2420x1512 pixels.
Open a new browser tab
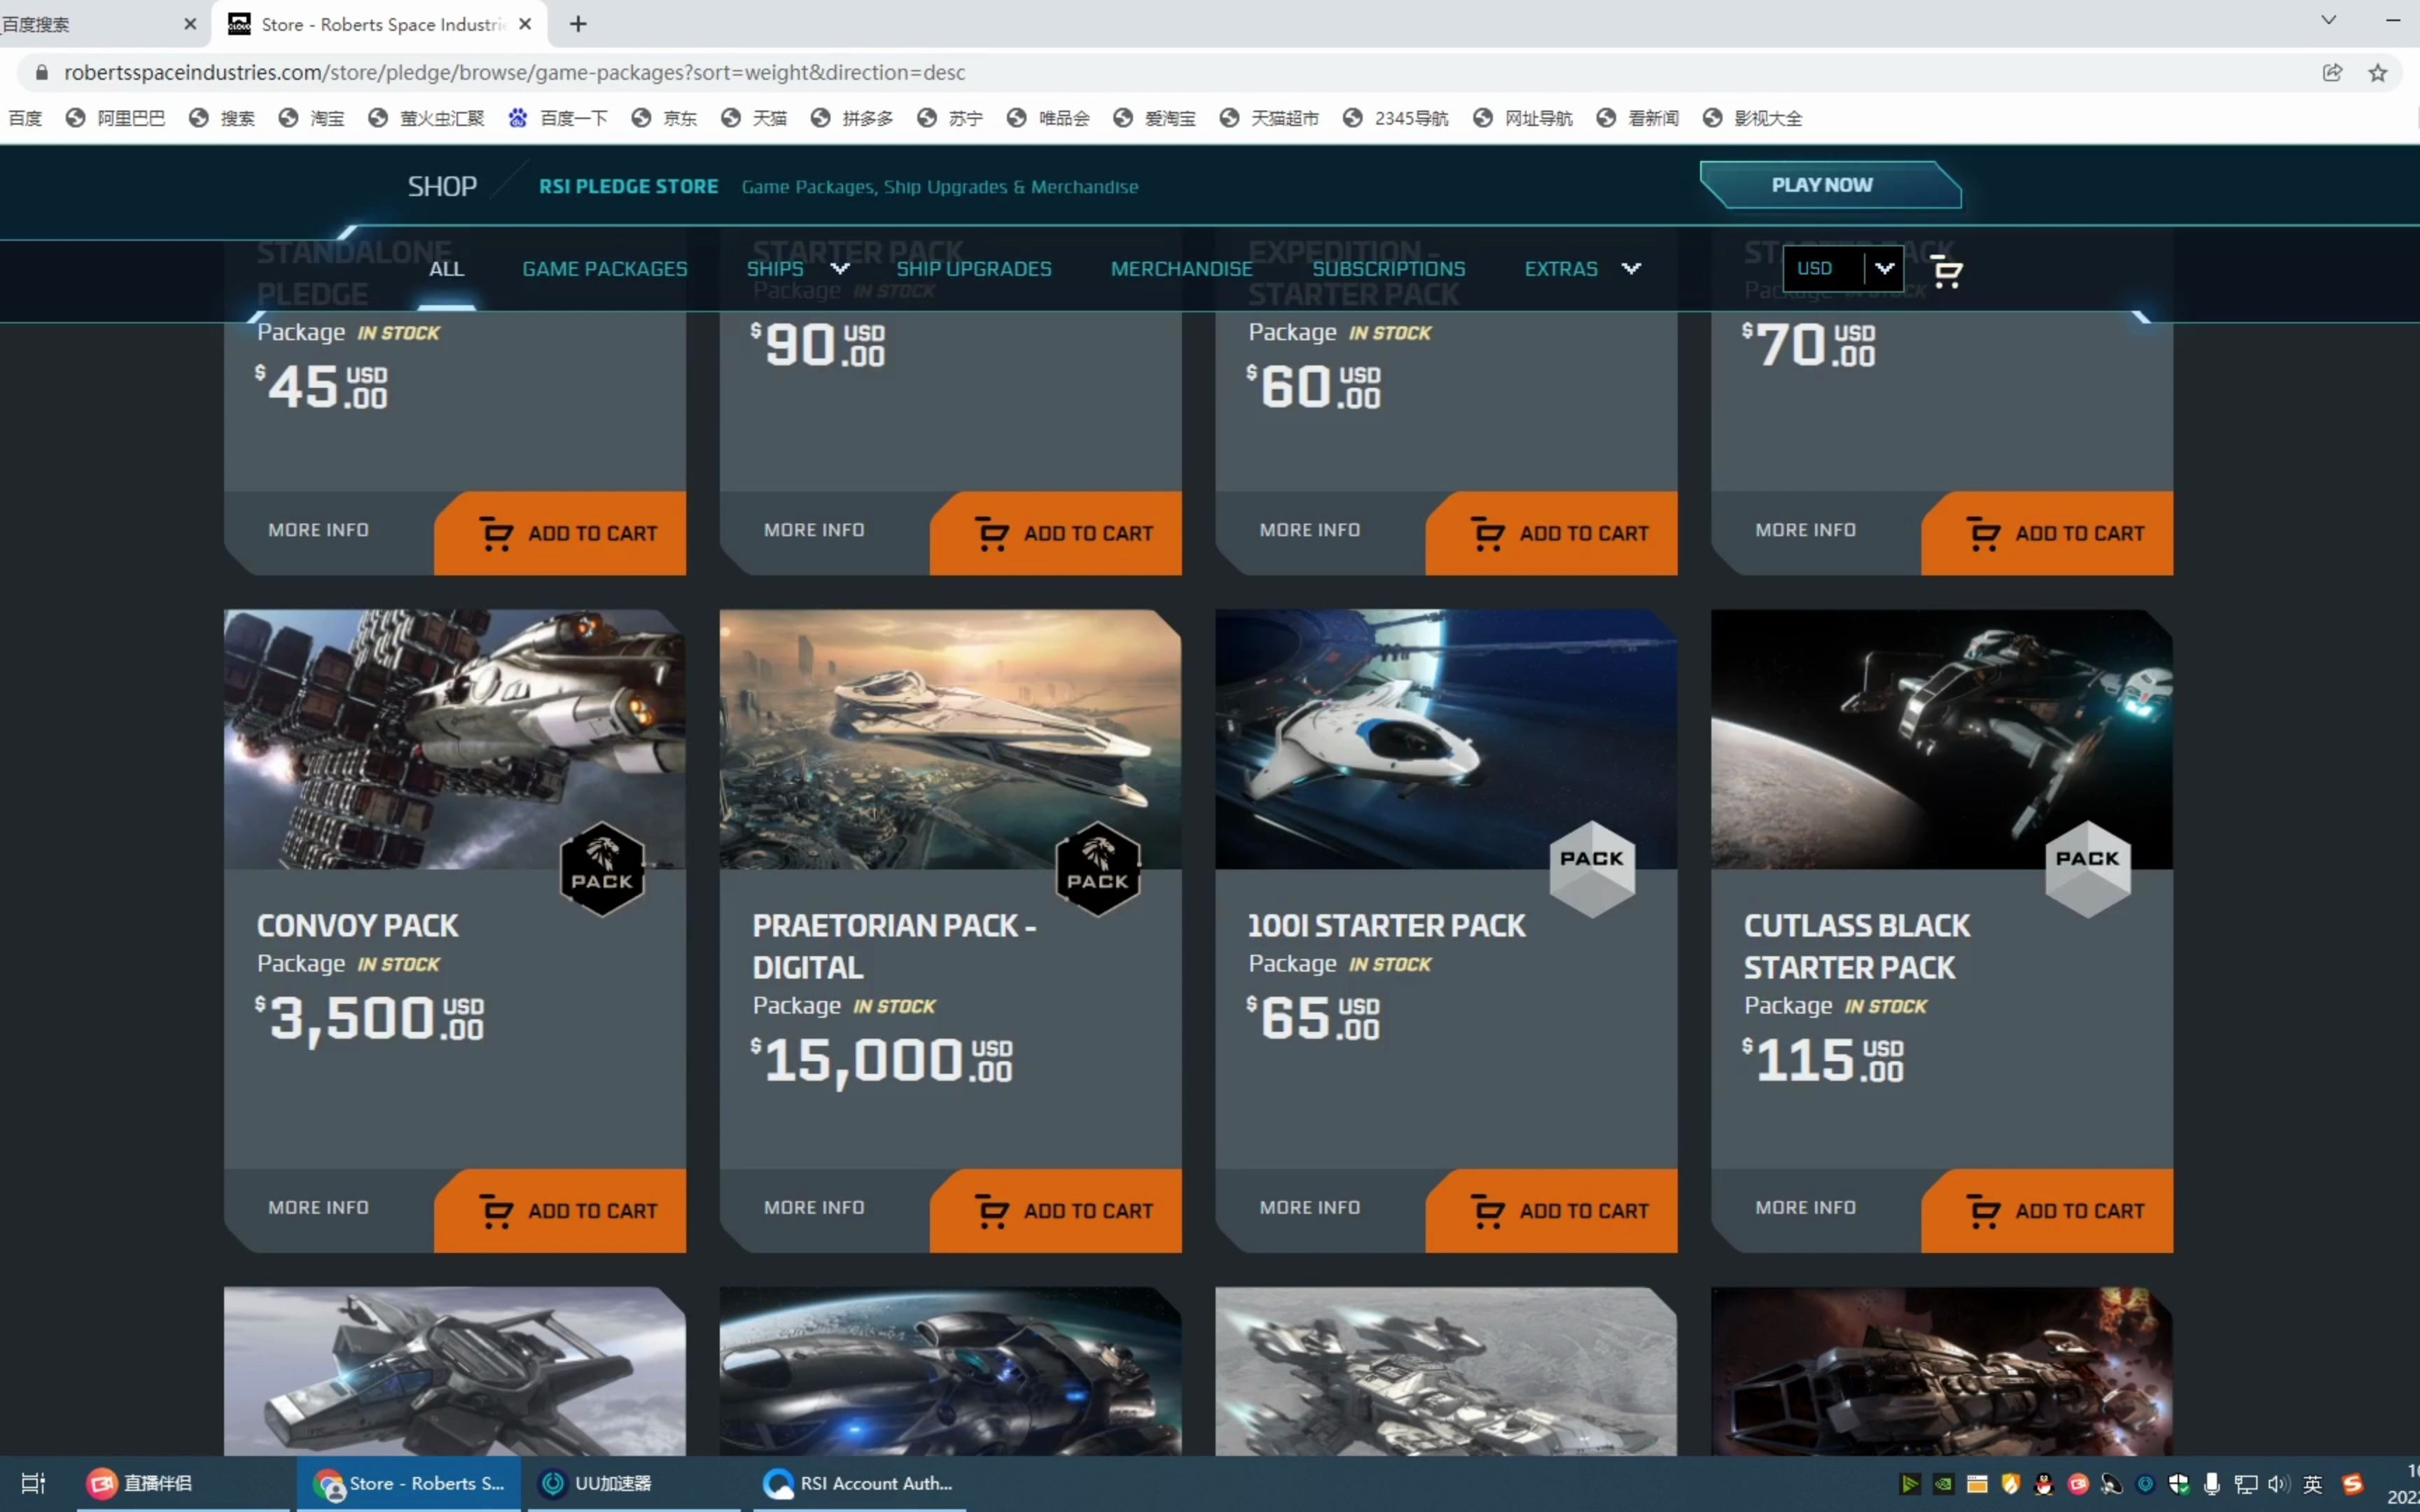[578, 24]
